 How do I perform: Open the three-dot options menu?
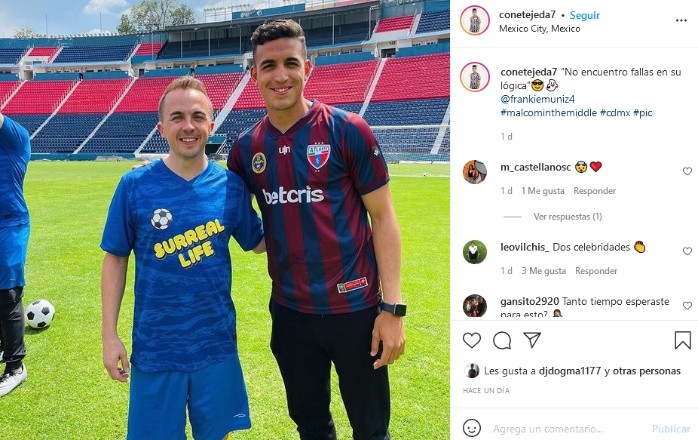(x=681, y=20)
